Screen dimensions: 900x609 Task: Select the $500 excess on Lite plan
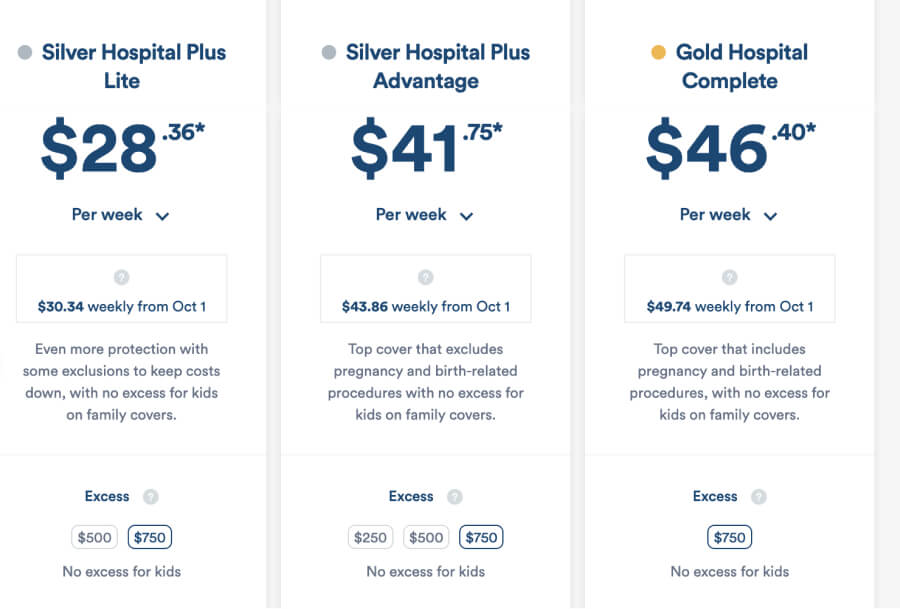(x=94, y=537)
